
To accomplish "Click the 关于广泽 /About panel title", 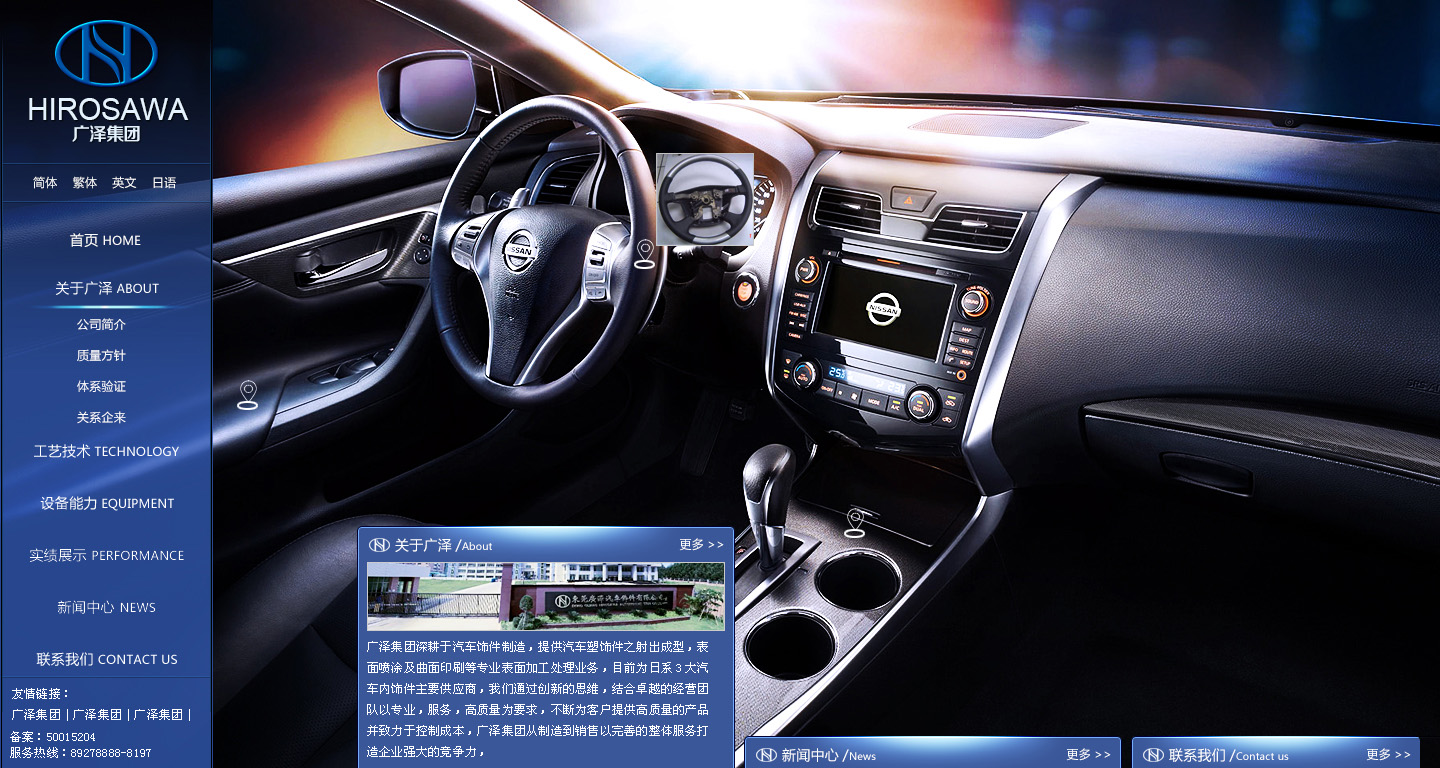I will tap(443, 545).
